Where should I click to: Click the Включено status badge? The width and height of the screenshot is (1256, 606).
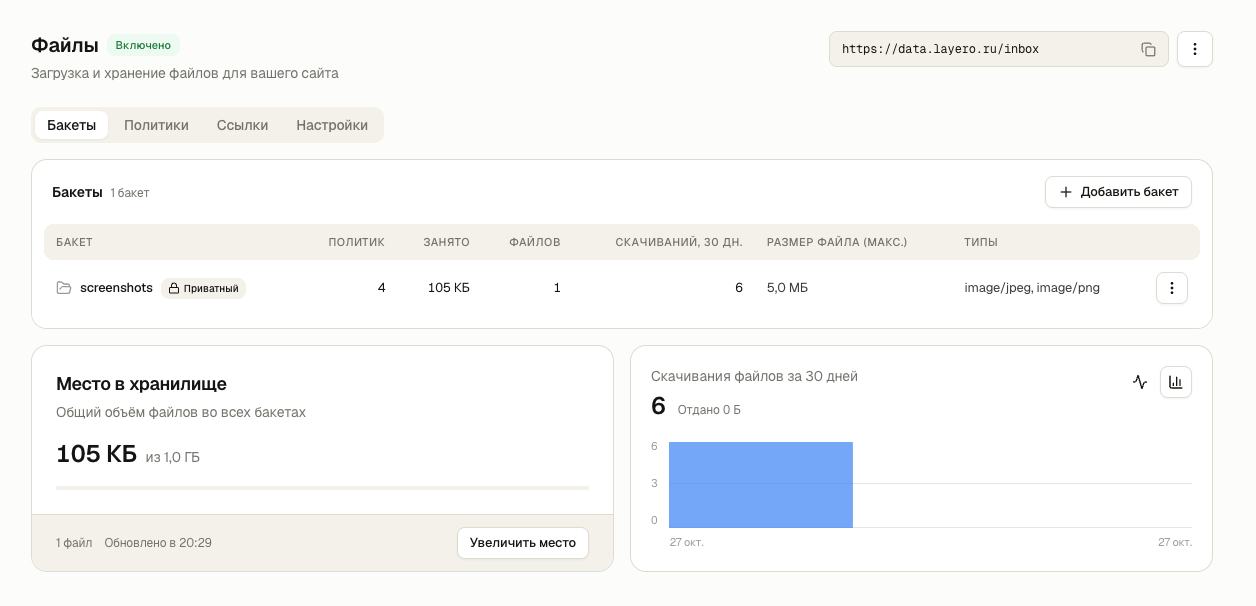143,45
